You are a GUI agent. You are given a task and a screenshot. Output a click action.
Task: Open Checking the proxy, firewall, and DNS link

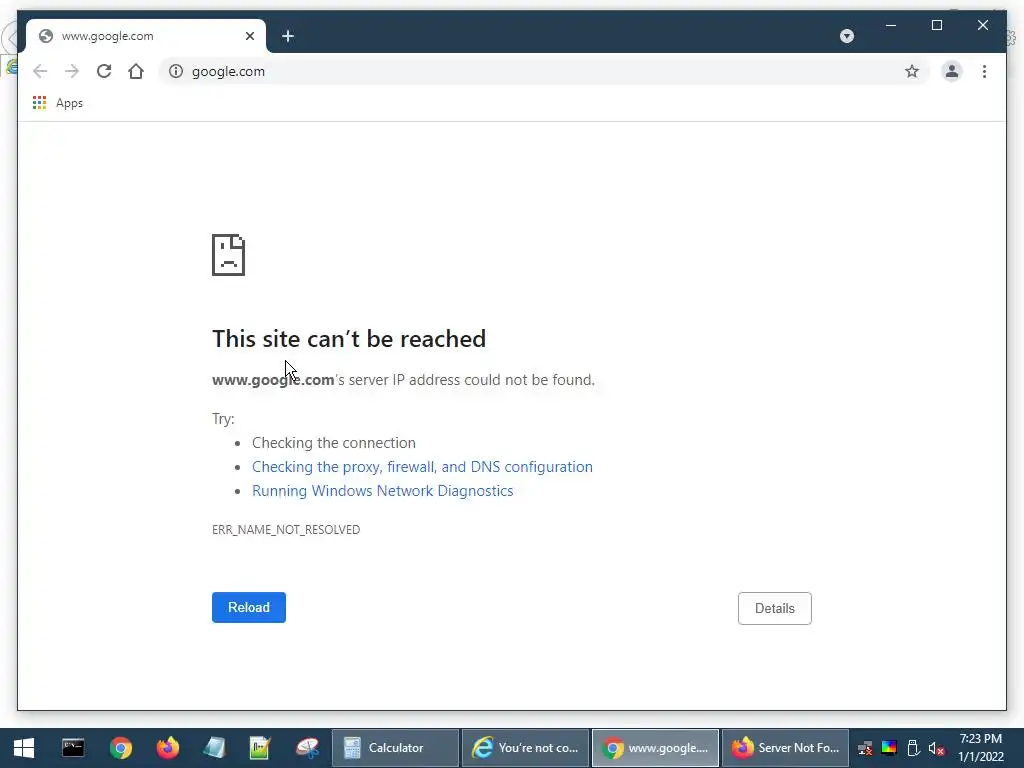(x=423, y=467)
